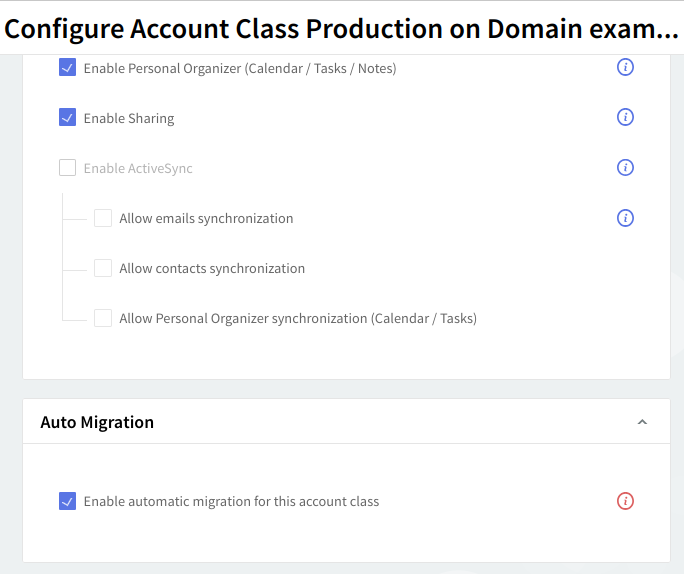Click Allow emails synchronization label text
Viewport: 684px width, 574px height.
[206, 219]
